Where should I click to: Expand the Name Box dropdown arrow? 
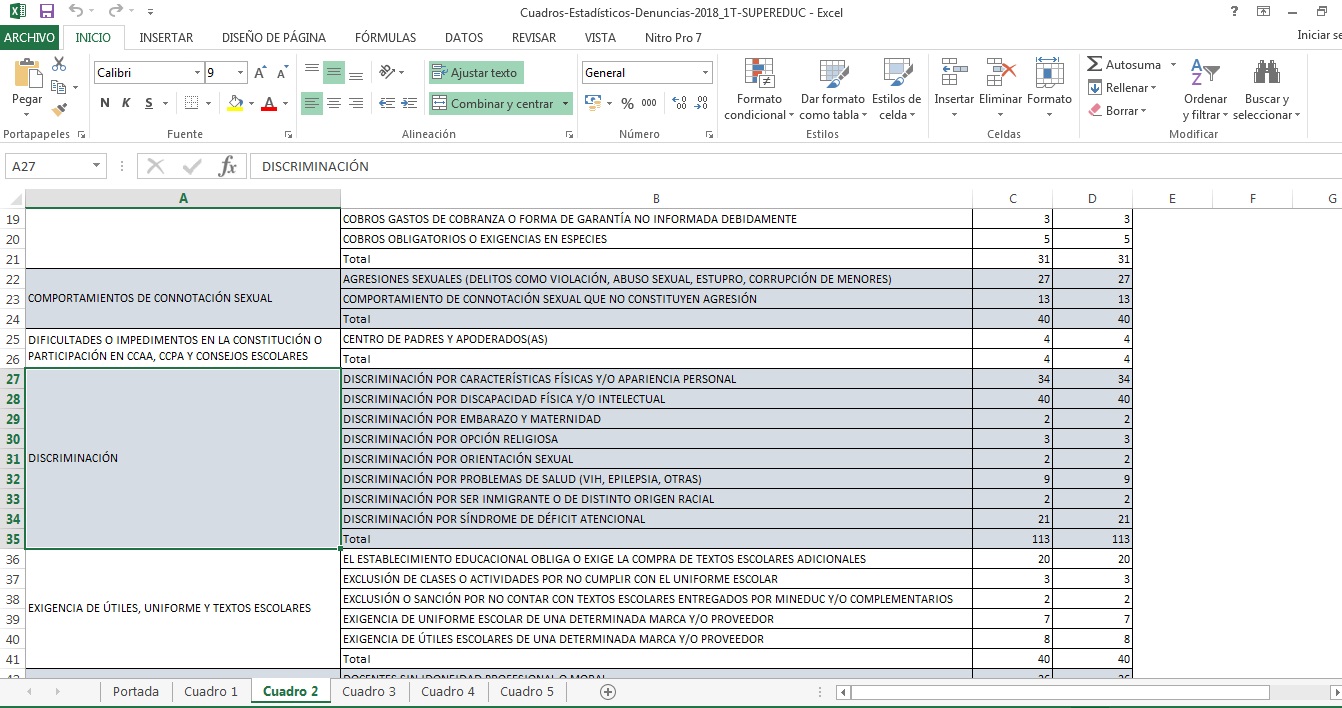(x=97, y=167)
